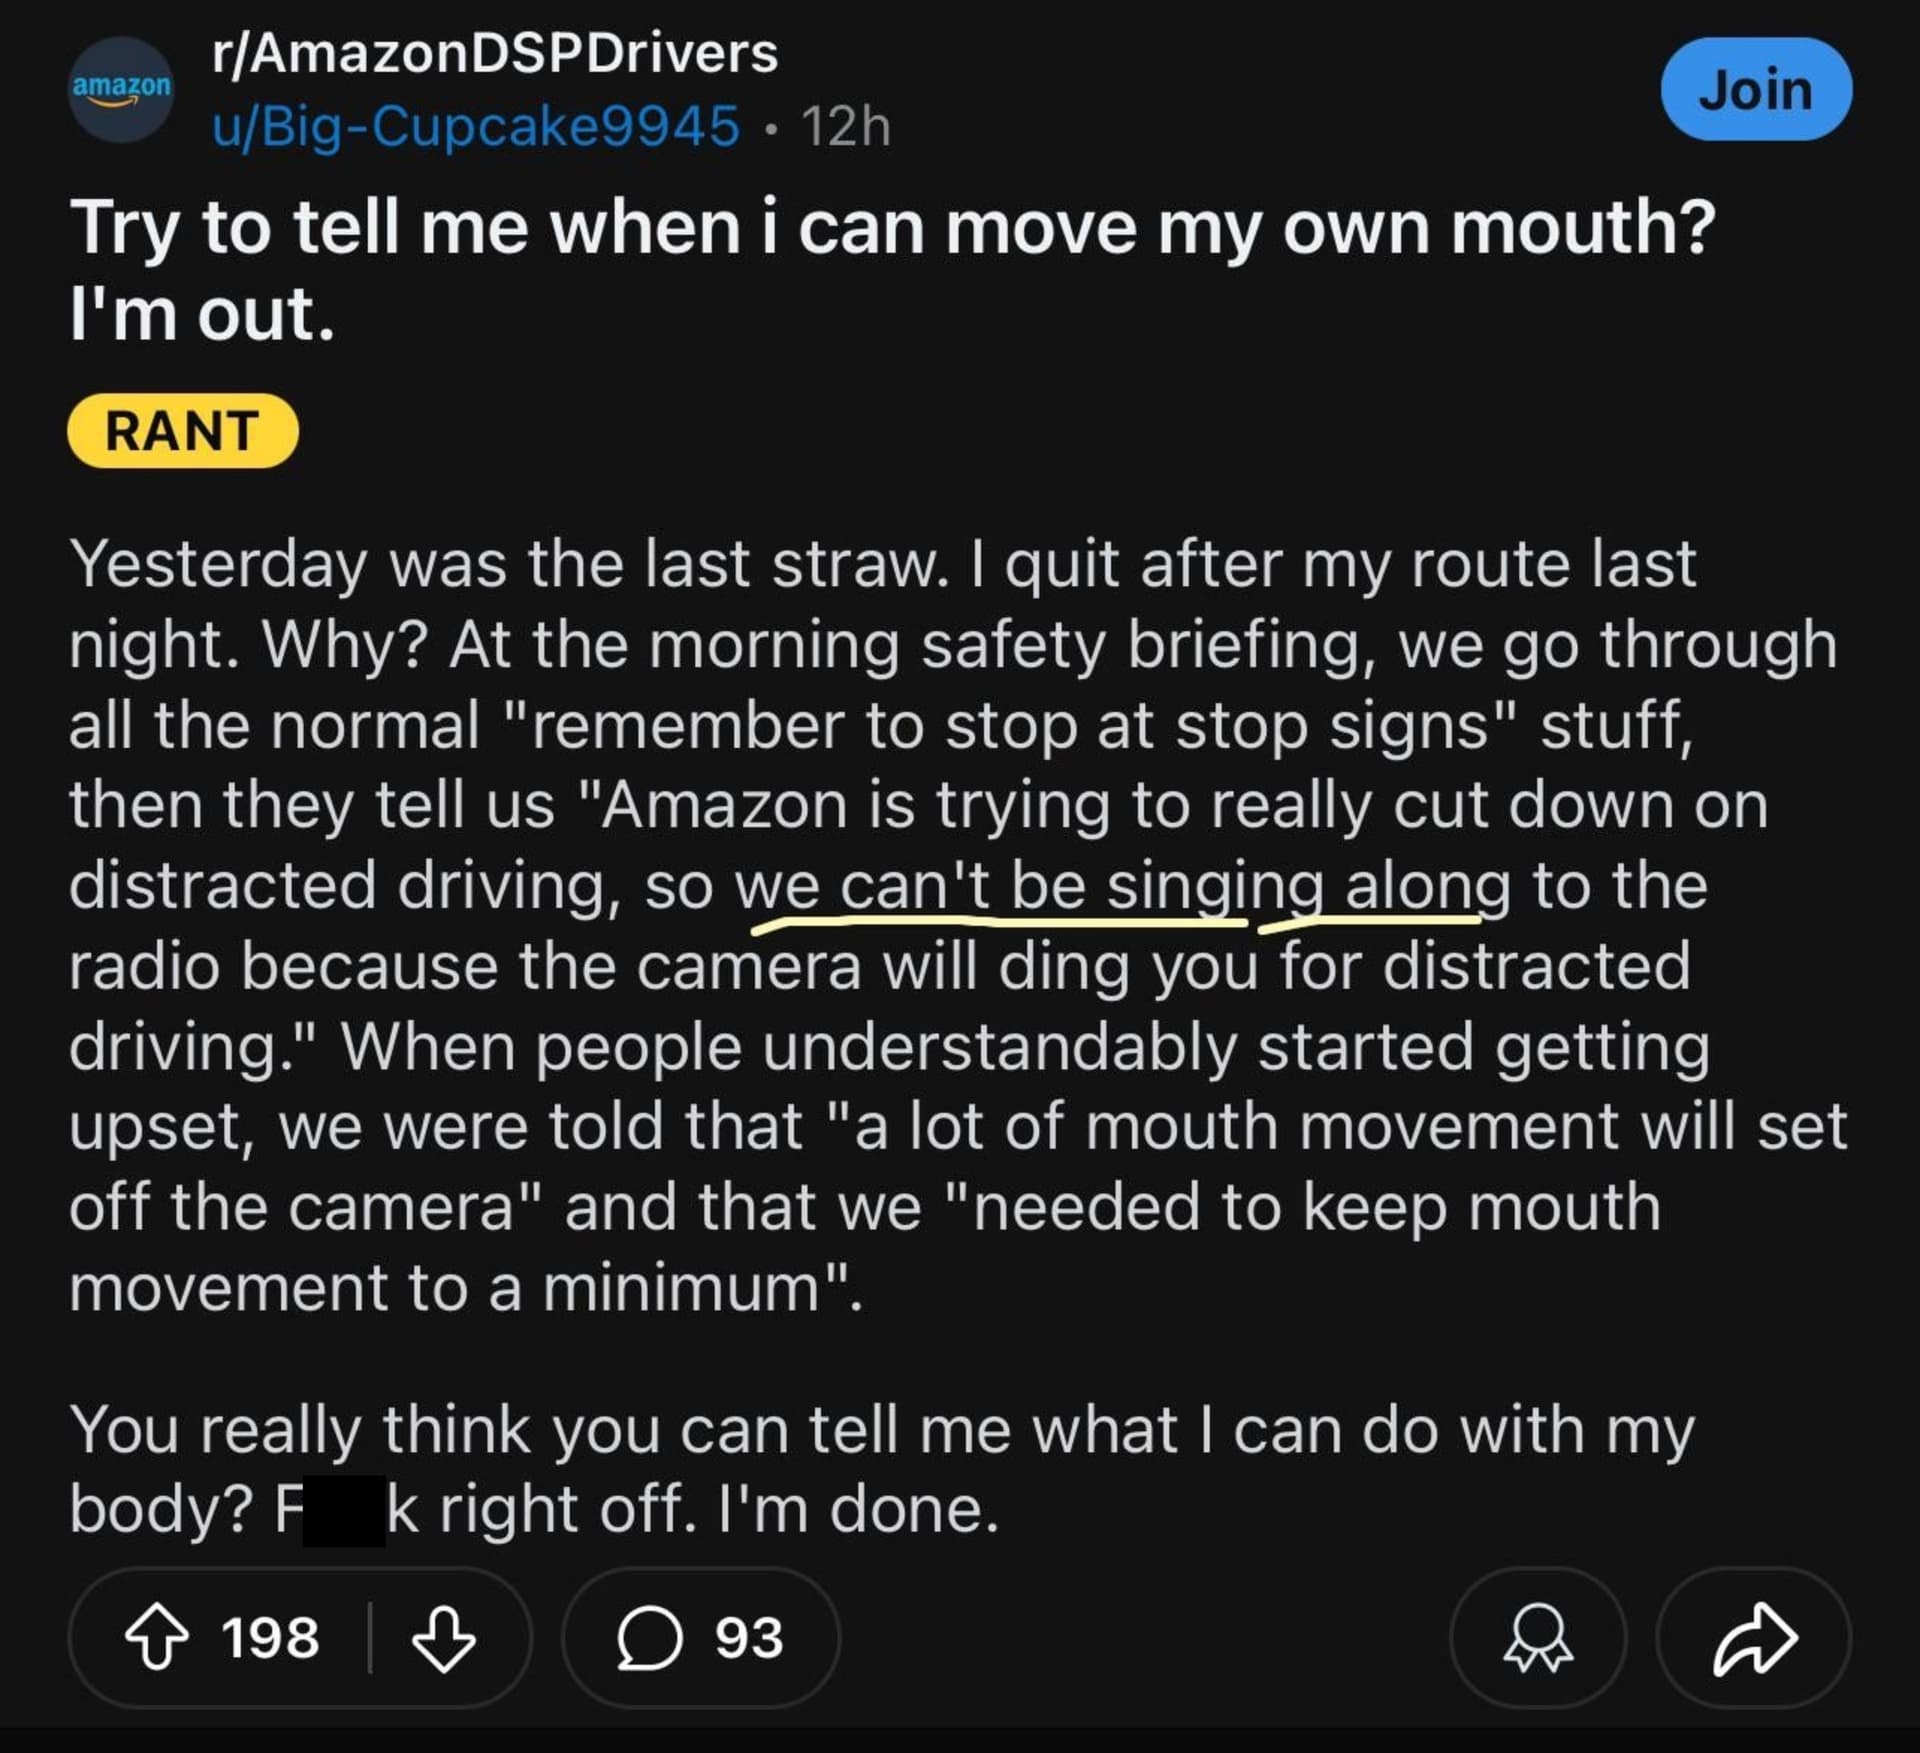Click the 12h post timestamp
This screenshot has height=1753, width=1920.
point(845,127)
